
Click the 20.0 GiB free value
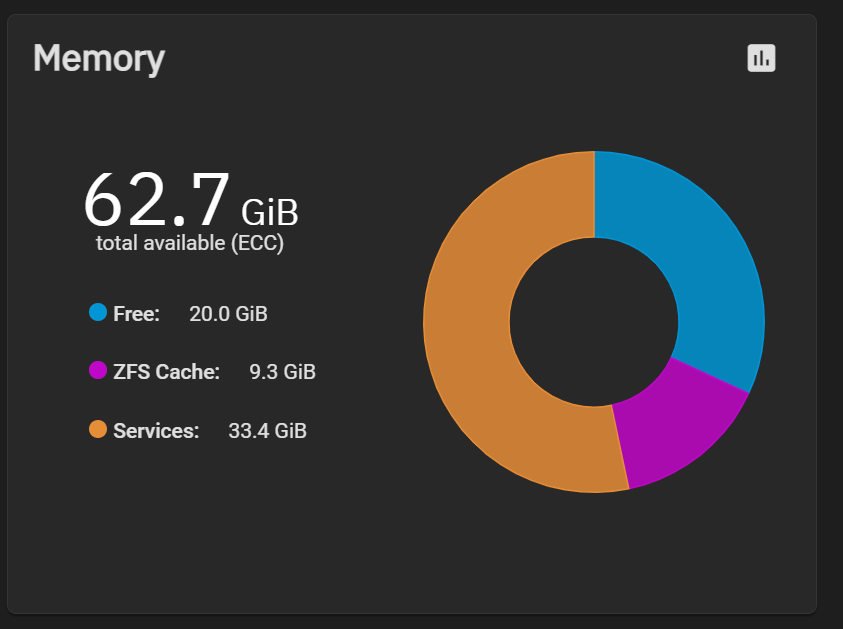[228, 313]
